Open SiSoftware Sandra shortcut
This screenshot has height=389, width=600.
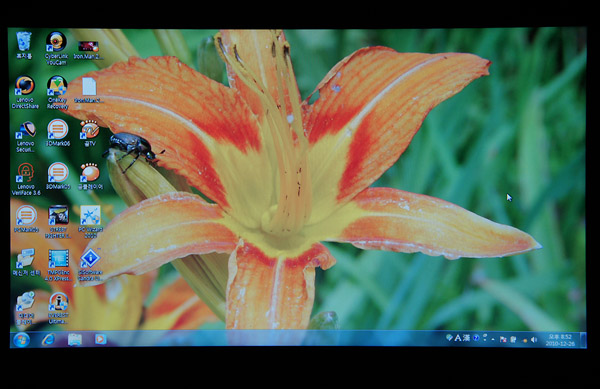(90, 265)
